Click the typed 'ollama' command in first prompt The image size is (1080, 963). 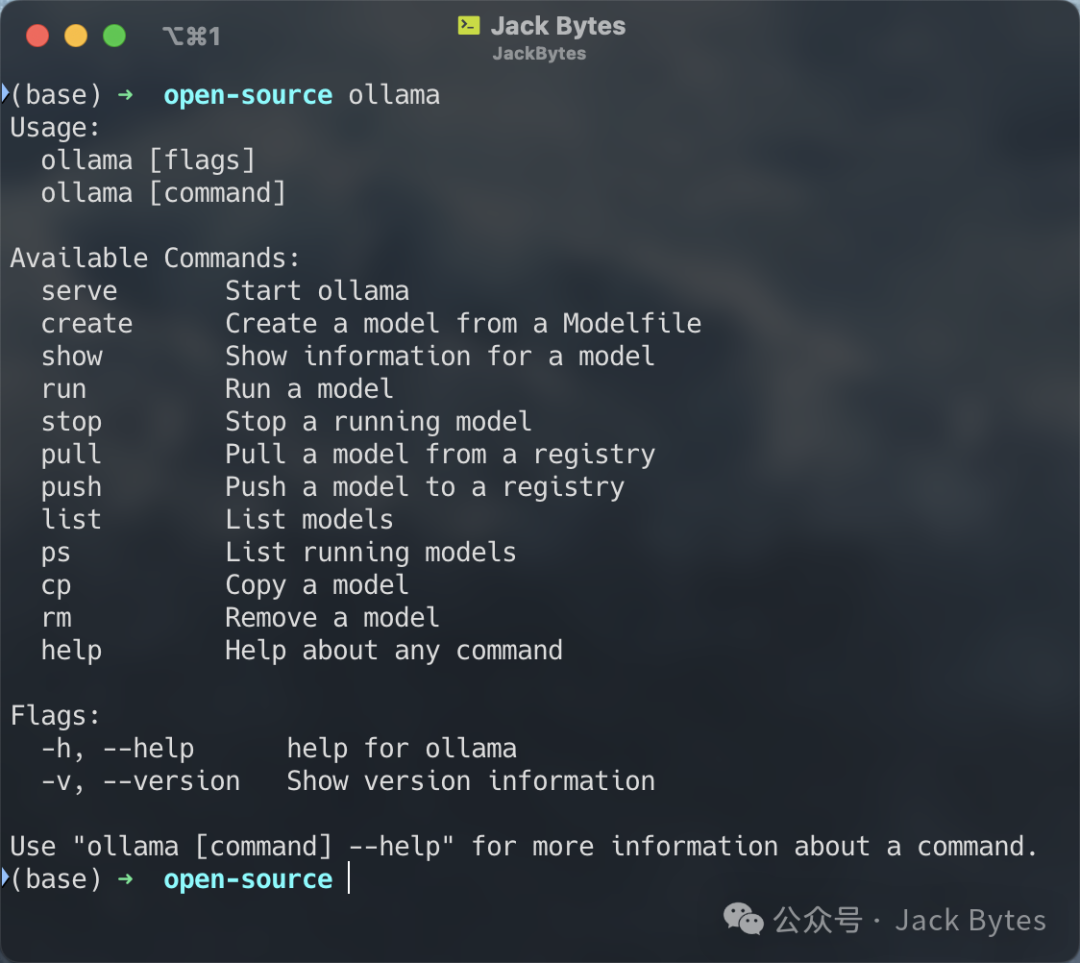click(x=394, y=95)
